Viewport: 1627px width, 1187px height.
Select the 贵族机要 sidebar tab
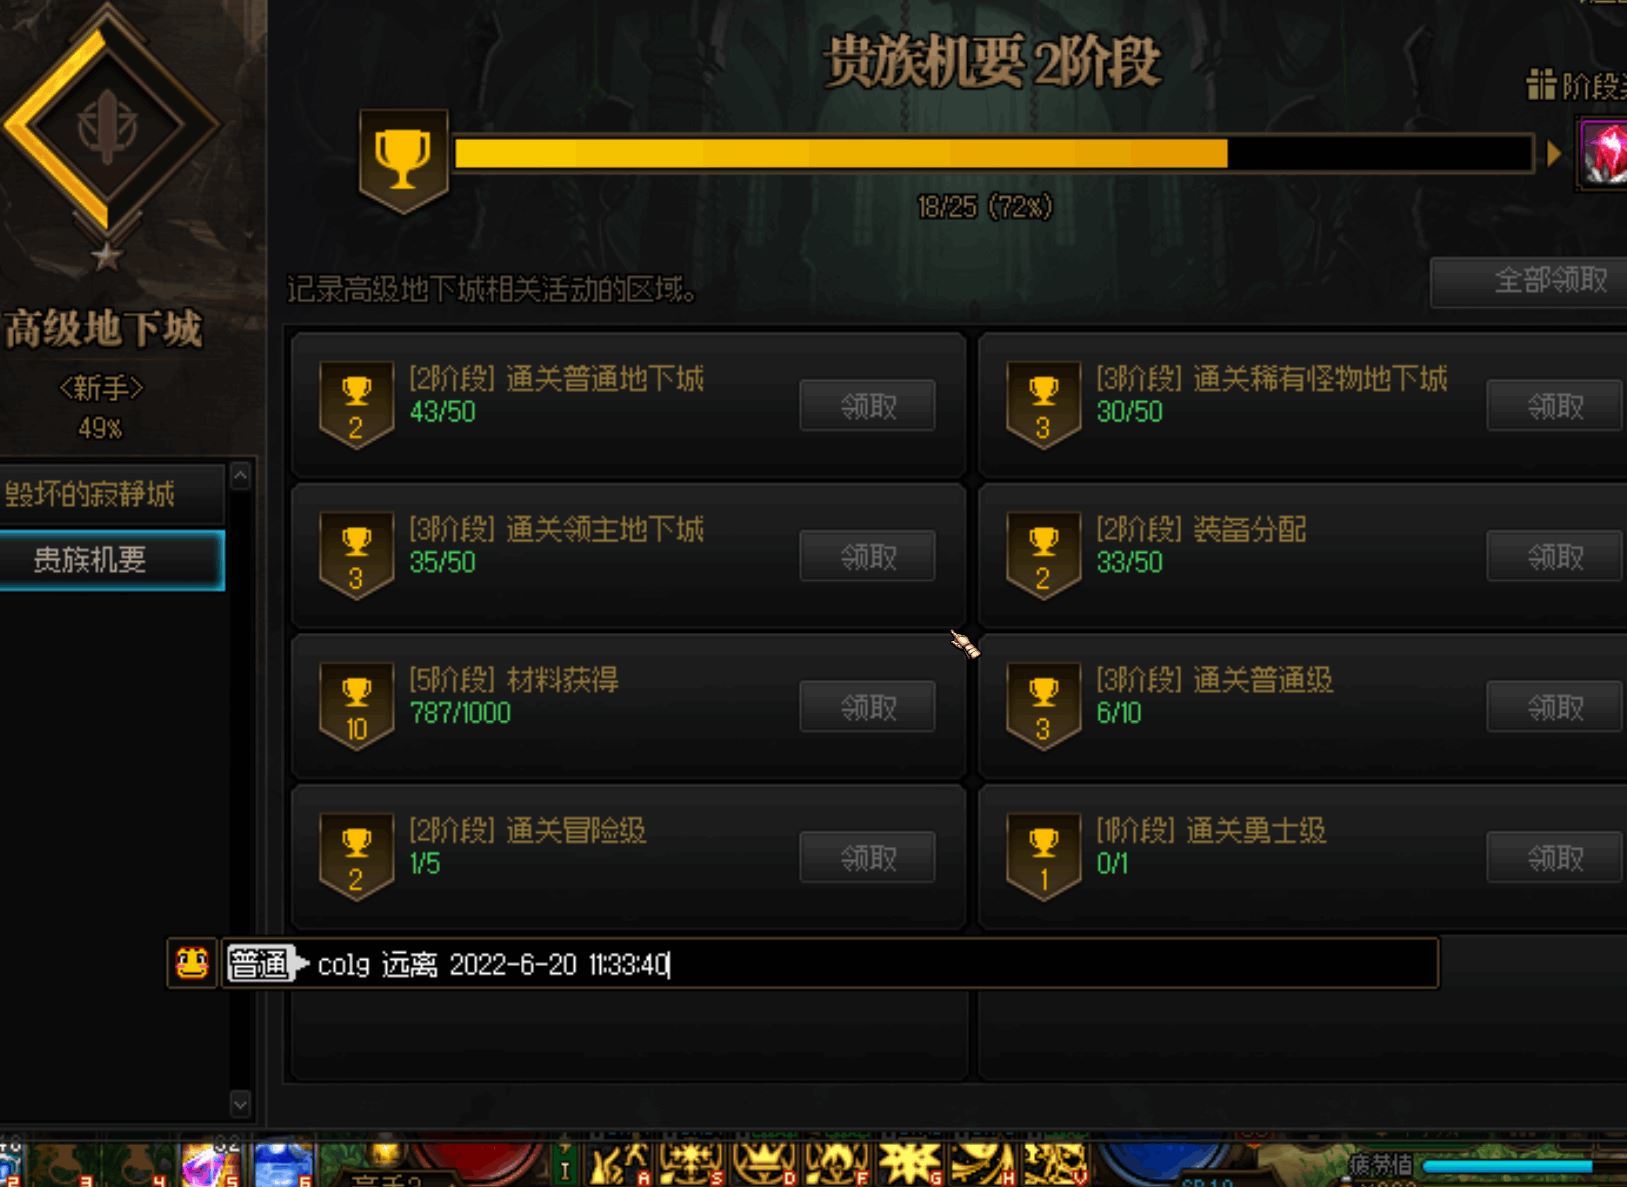point(112,560)
